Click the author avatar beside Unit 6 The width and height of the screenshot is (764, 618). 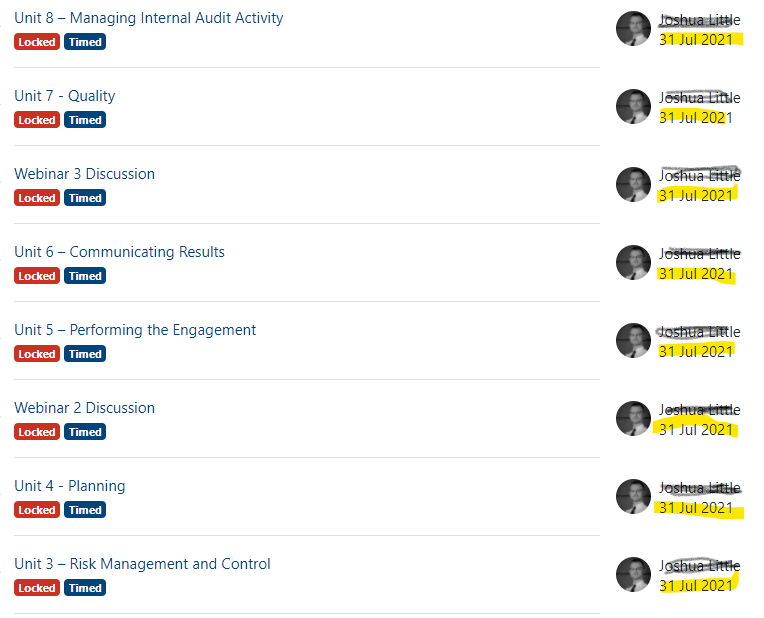(633, 263)
